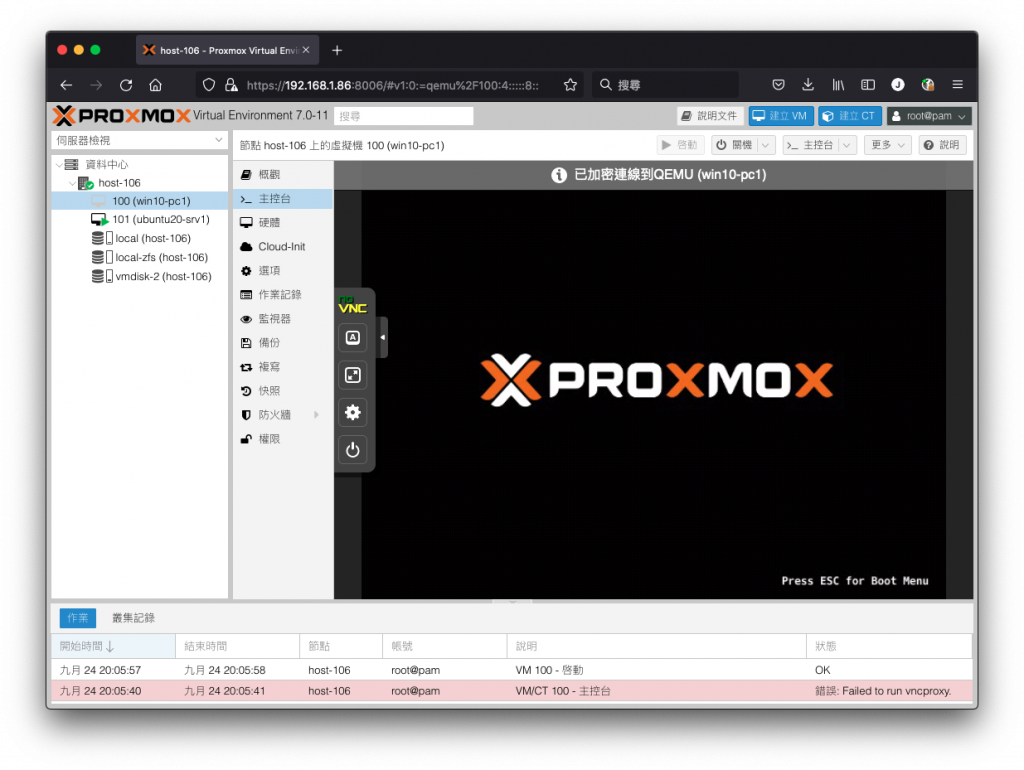Focus the browser 搜尋 search box
The height and width of the screenshot is (770, 1024).
click(x=665, y=85)
